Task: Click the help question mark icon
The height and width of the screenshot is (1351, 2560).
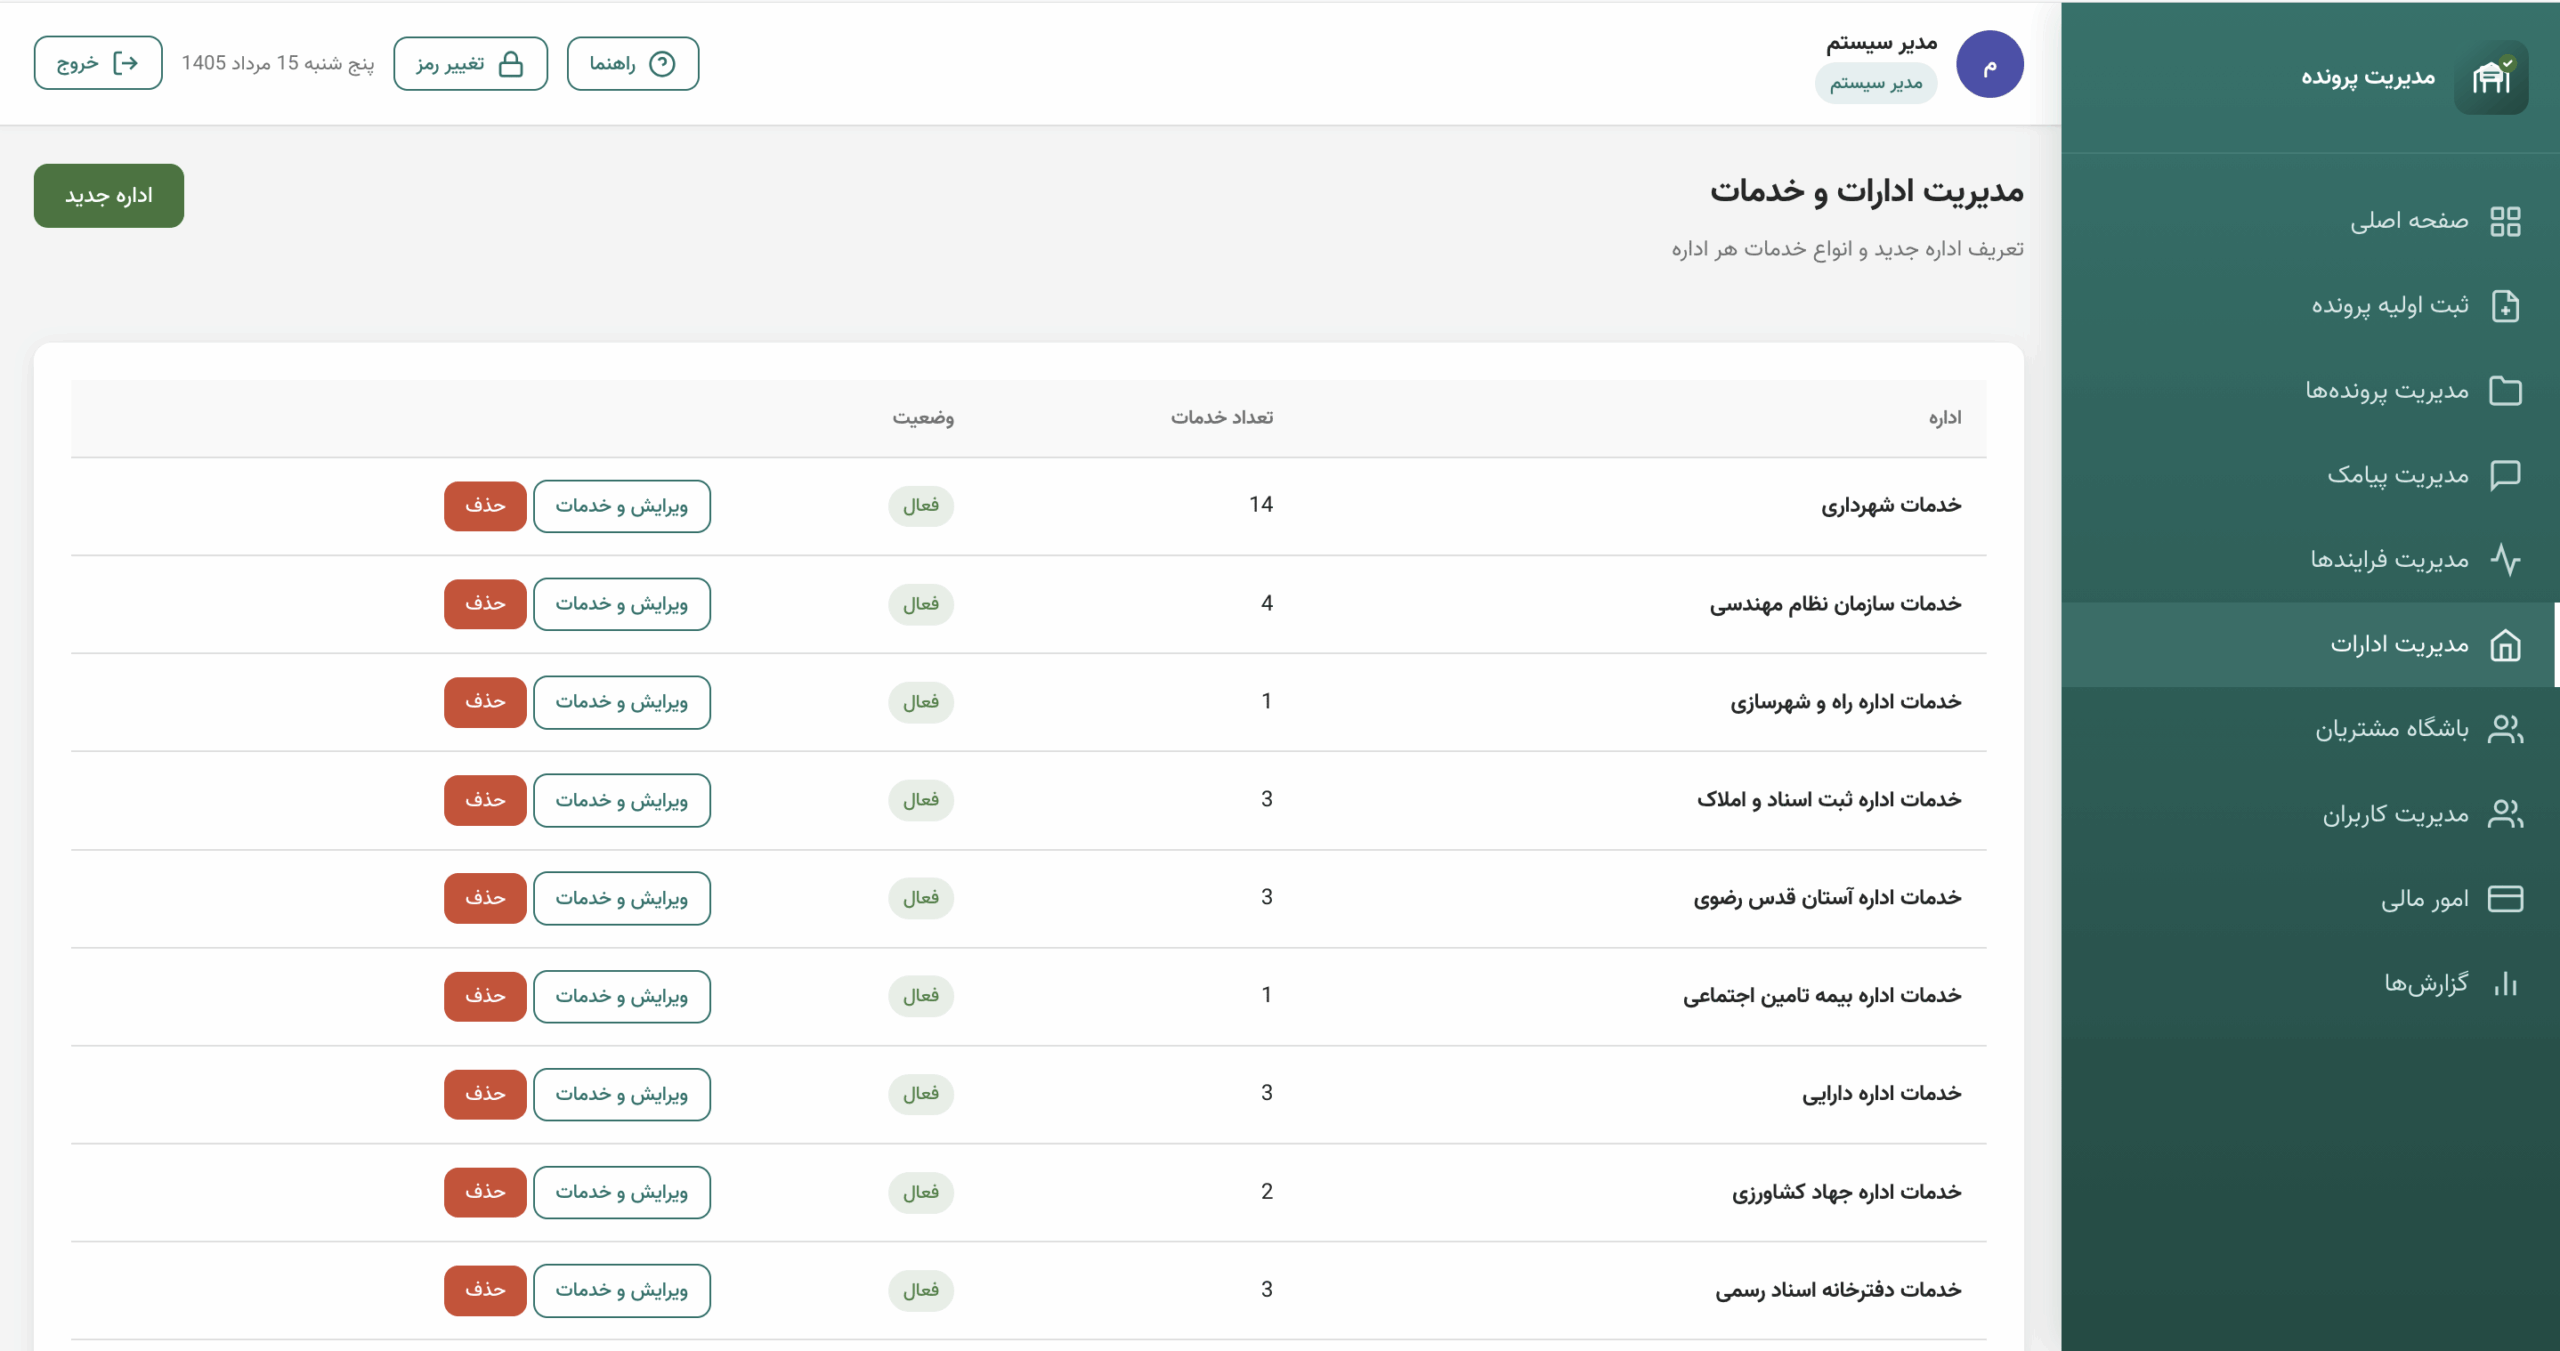Action: (x=662, y=64)
